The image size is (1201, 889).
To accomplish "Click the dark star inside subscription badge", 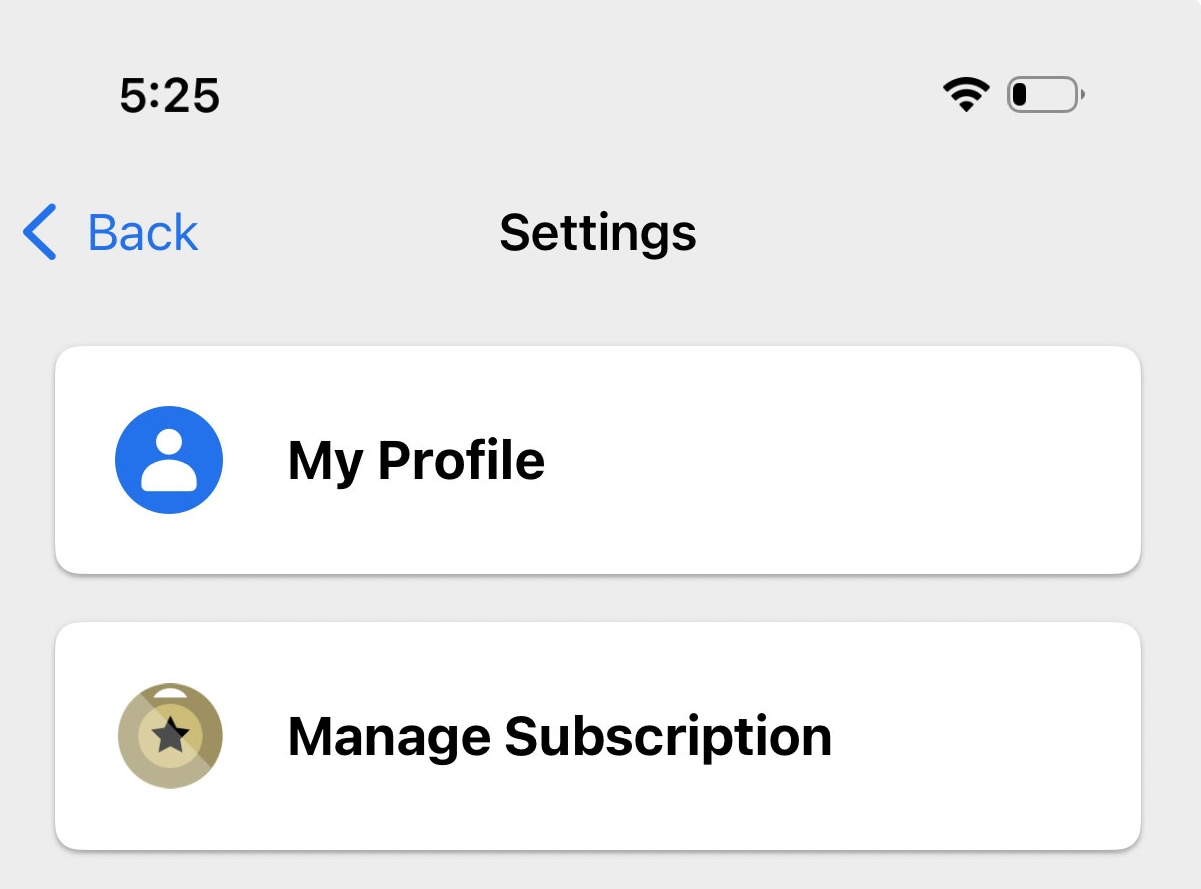I will pyautogui.click(x=170, y=737).
